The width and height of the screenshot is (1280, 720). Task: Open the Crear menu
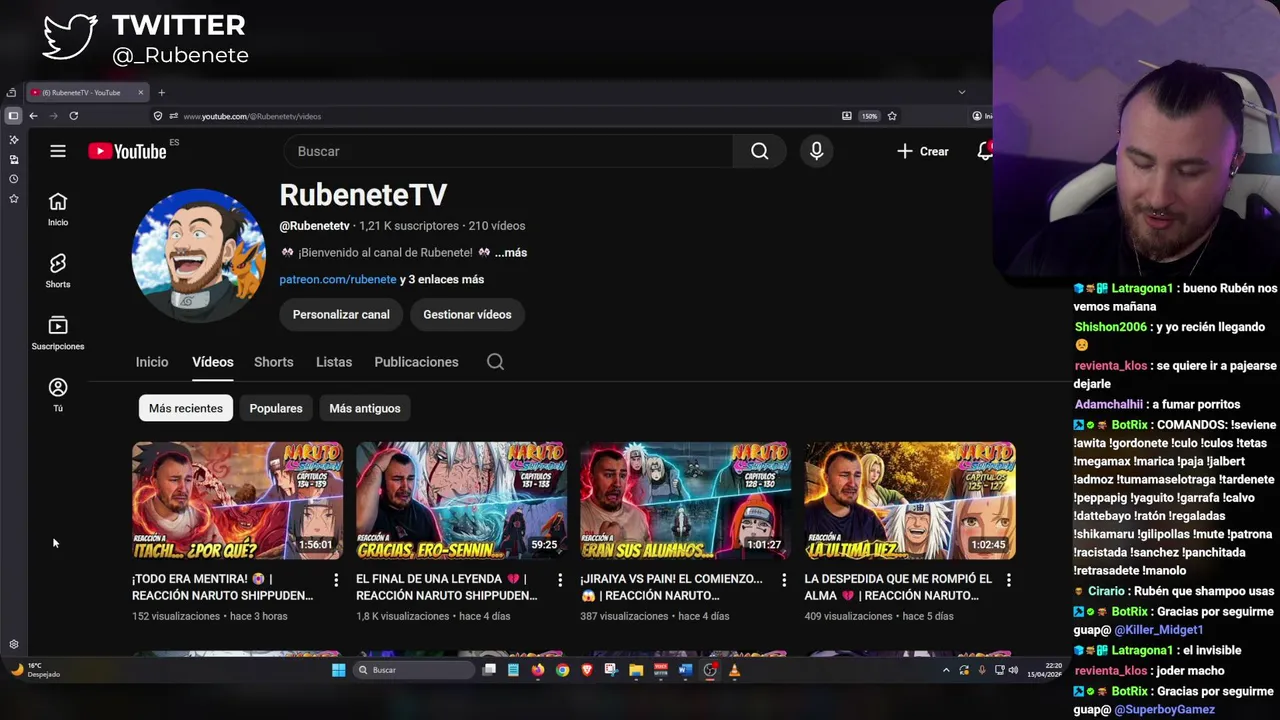coord(922,151)
